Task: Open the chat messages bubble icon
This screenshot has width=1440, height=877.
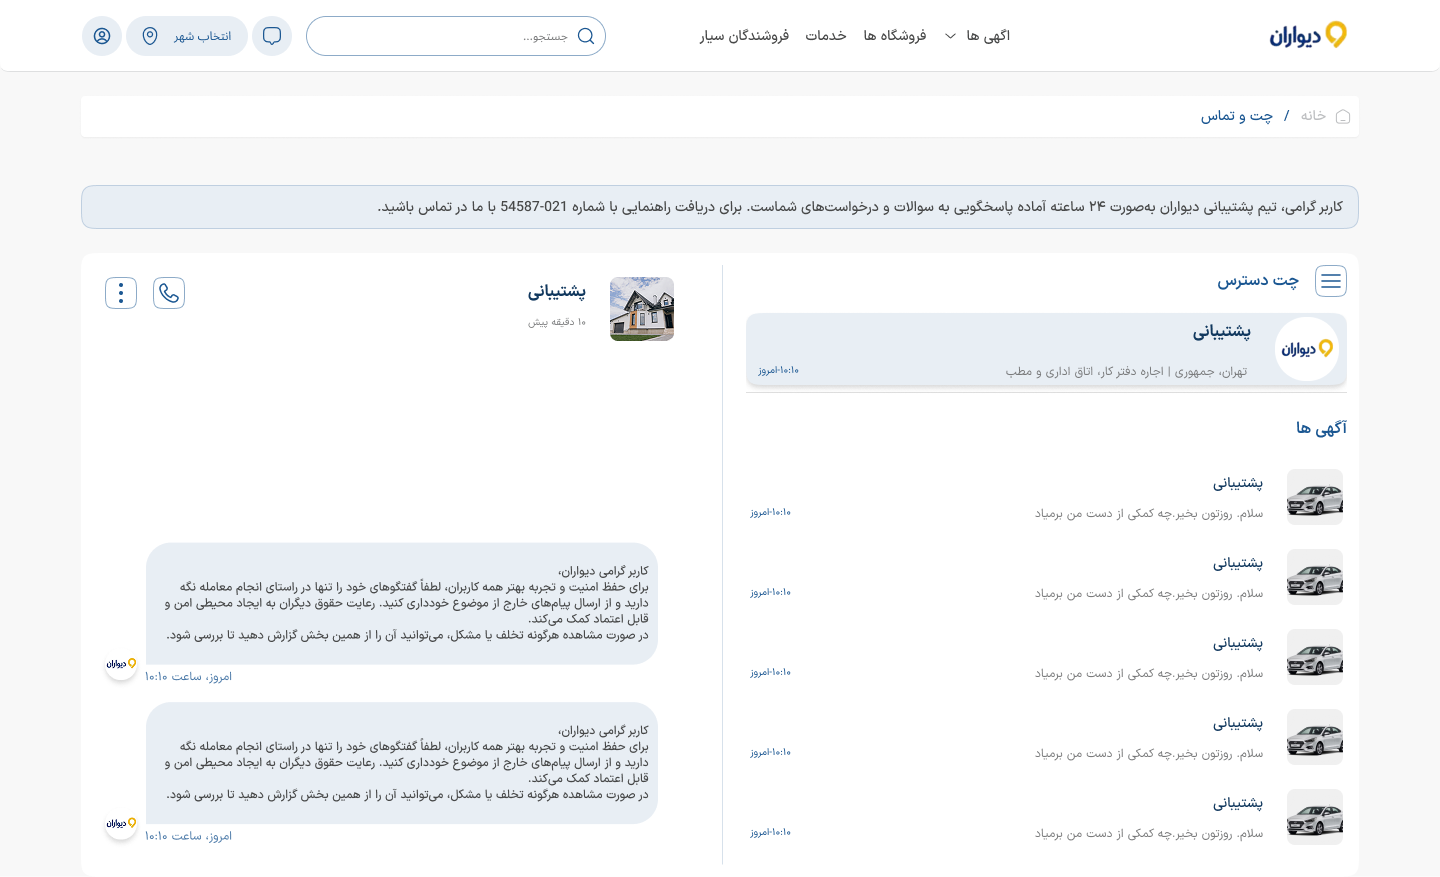Action: pyautogui.click(x=272, y=36)
